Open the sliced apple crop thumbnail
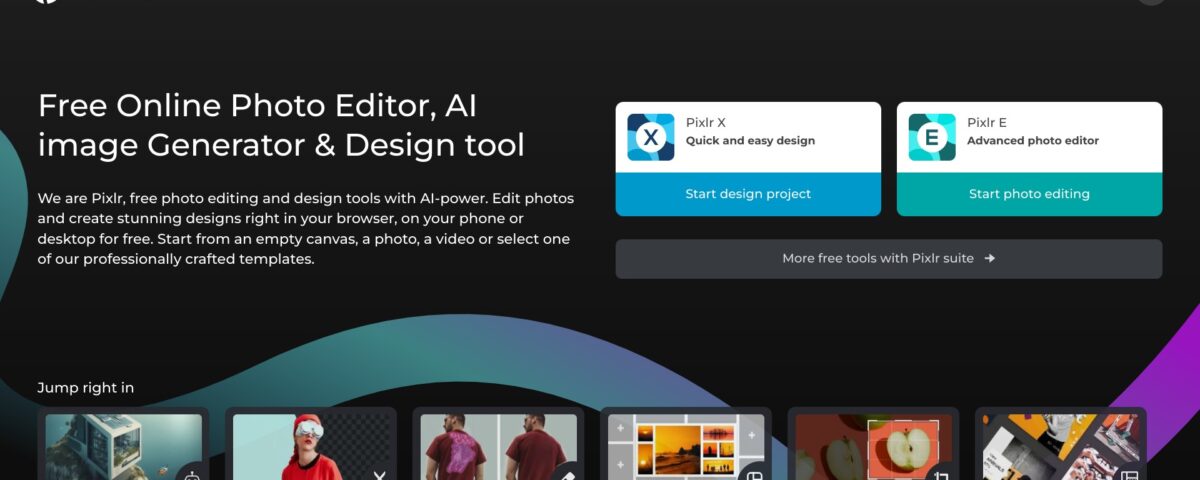 pos(860,445)
